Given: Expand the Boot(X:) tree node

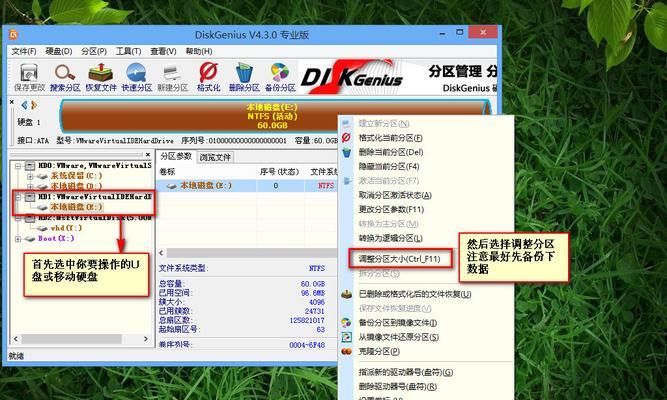Looking at the screenshot, I should tap(18, 239).
